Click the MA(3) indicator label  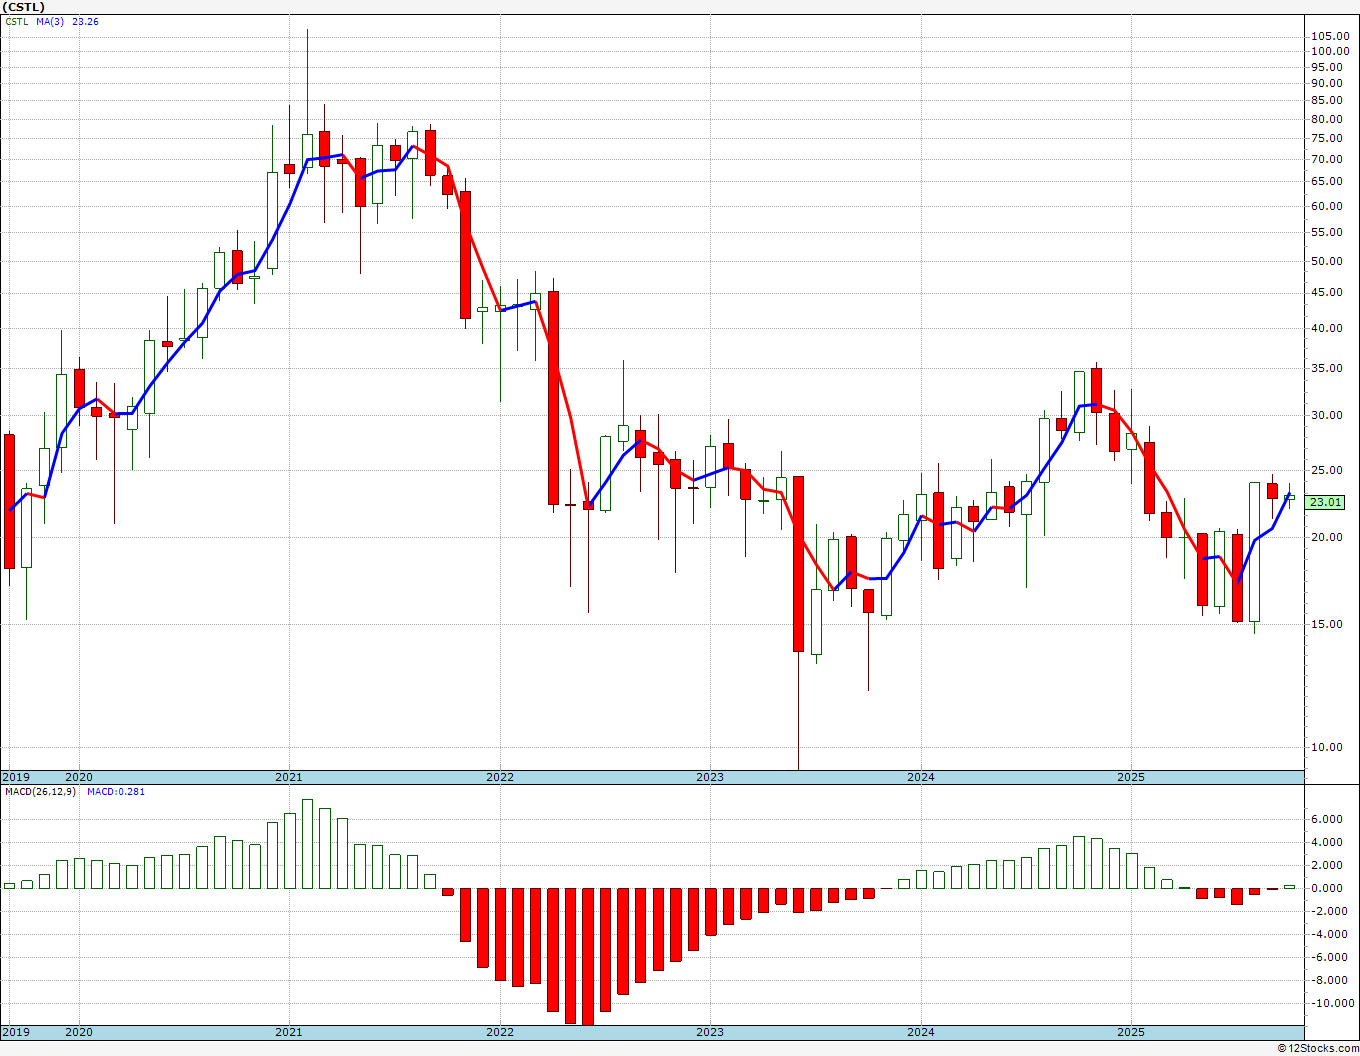51,22
